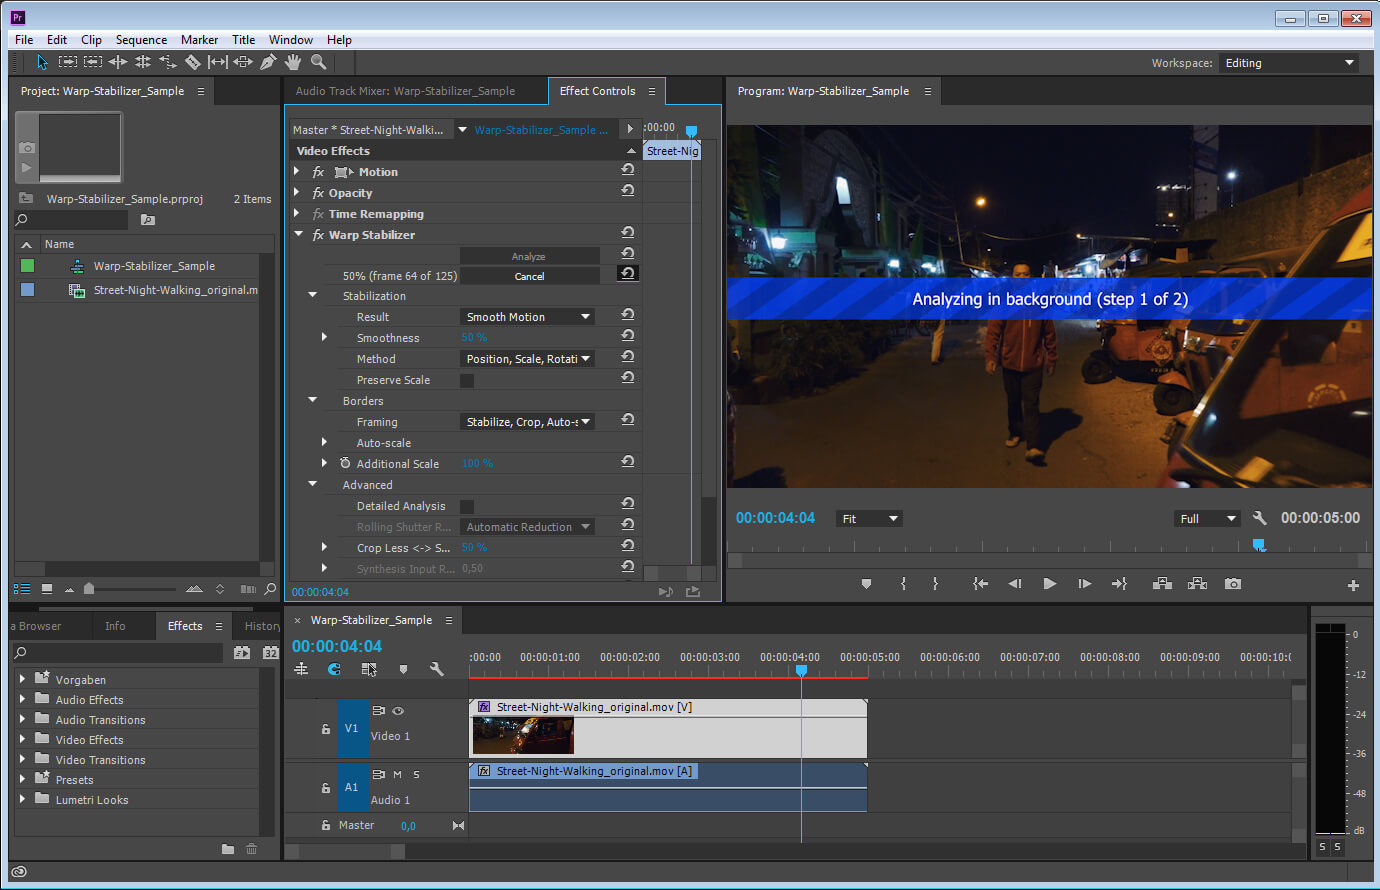
Task: Select the Pen tool
Action: 268,62
